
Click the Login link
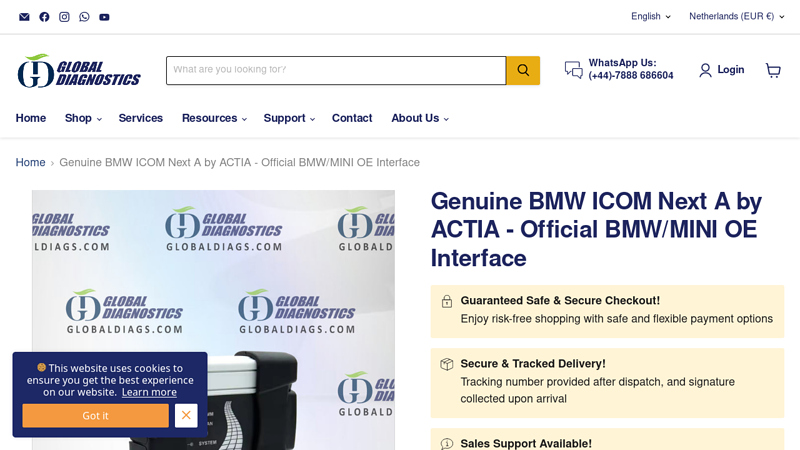[x=731, y=70]
